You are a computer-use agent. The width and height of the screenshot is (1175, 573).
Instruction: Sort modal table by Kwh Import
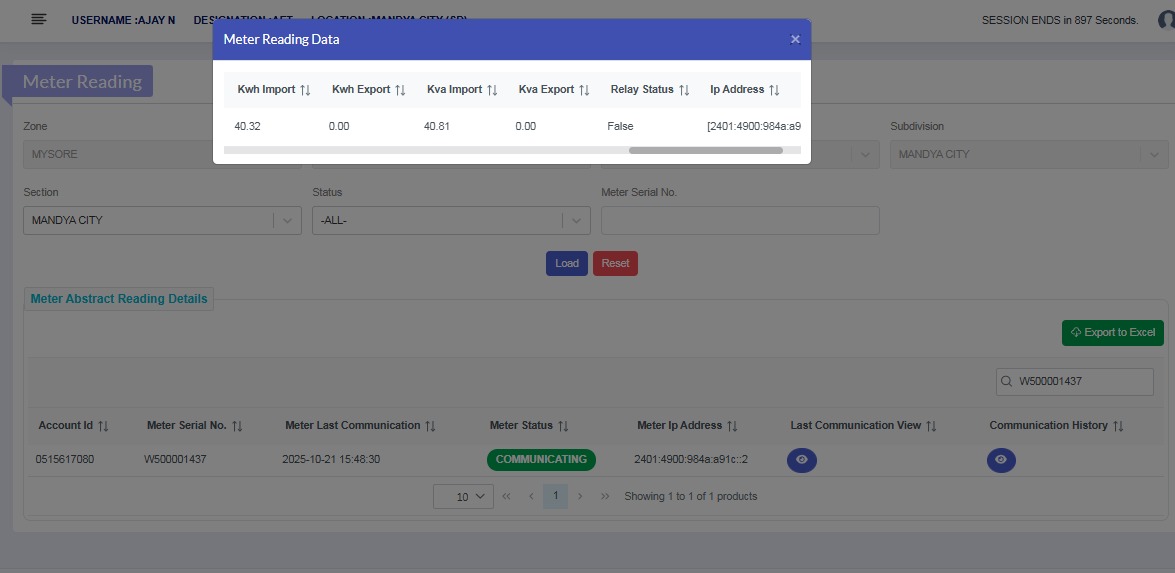(305, 90)
